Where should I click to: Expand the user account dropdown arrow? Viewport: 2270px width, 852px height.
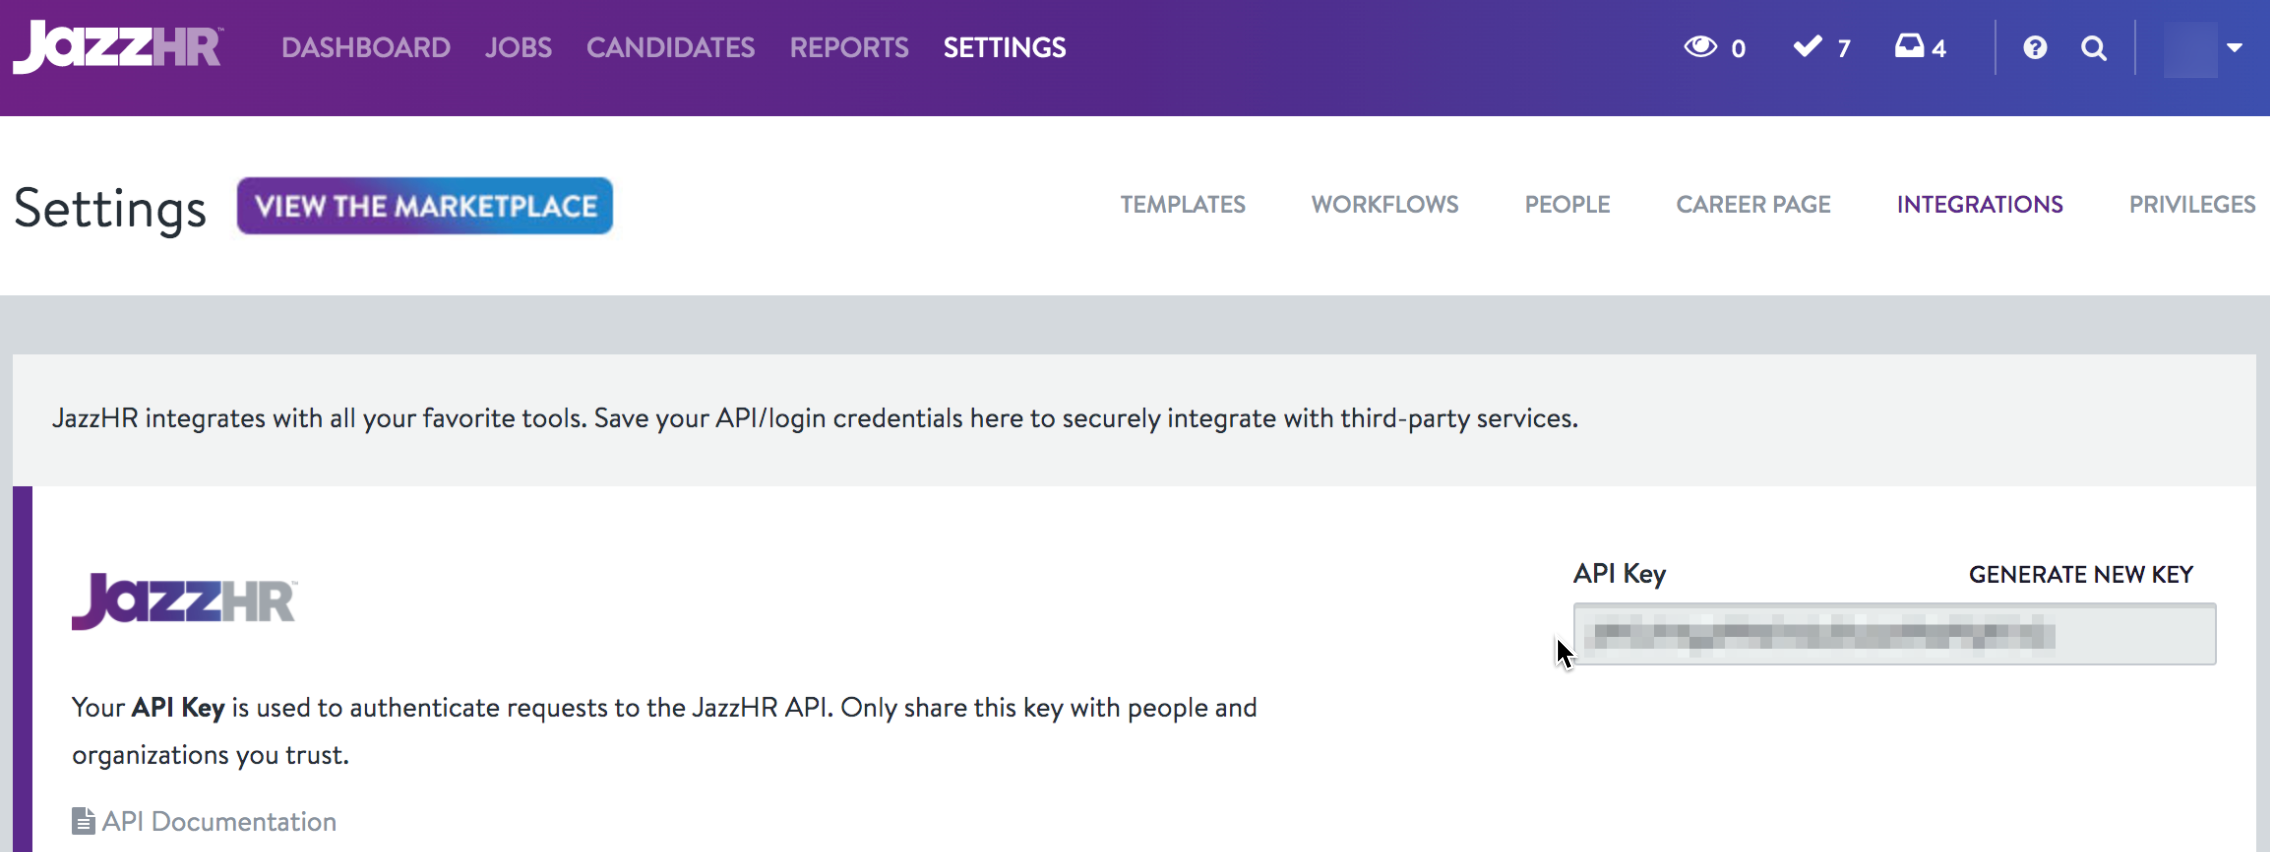point(2235,47)
